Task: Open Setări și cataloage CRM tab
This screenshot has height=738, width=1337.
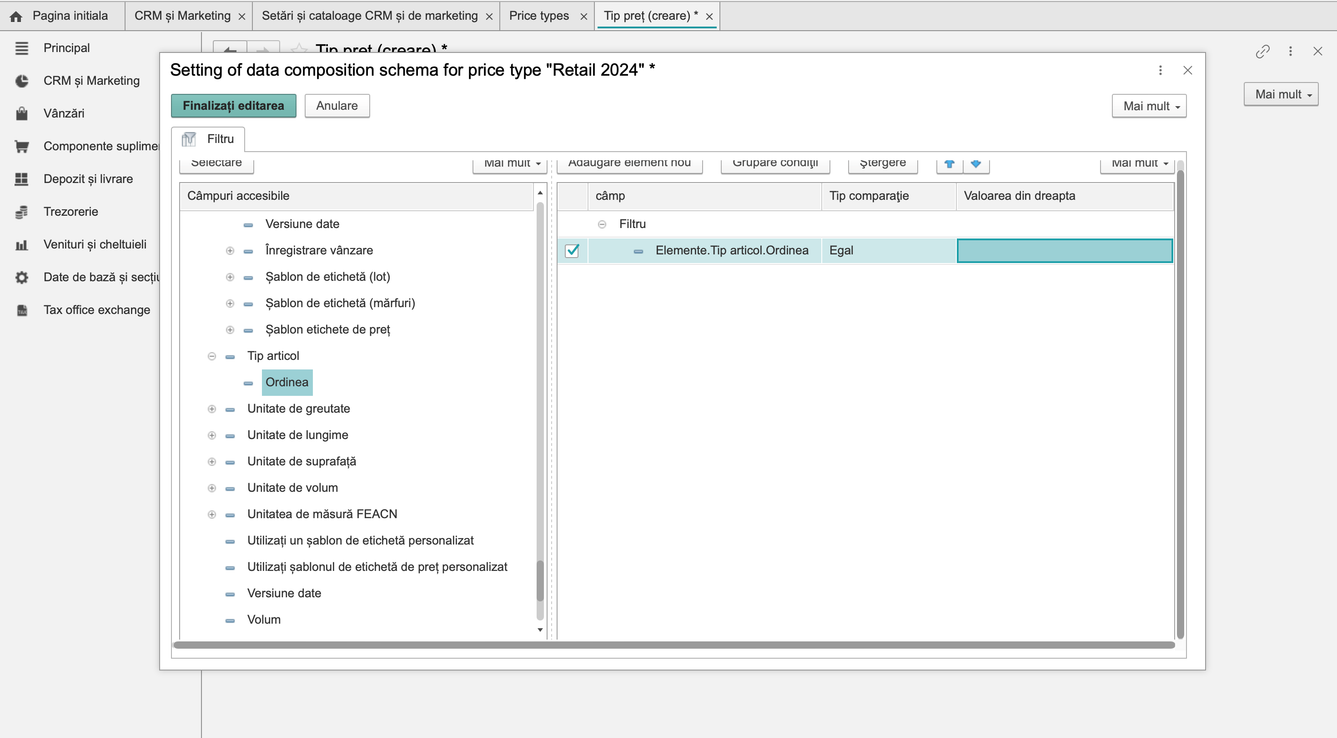Action: click(x=370, y=16)
